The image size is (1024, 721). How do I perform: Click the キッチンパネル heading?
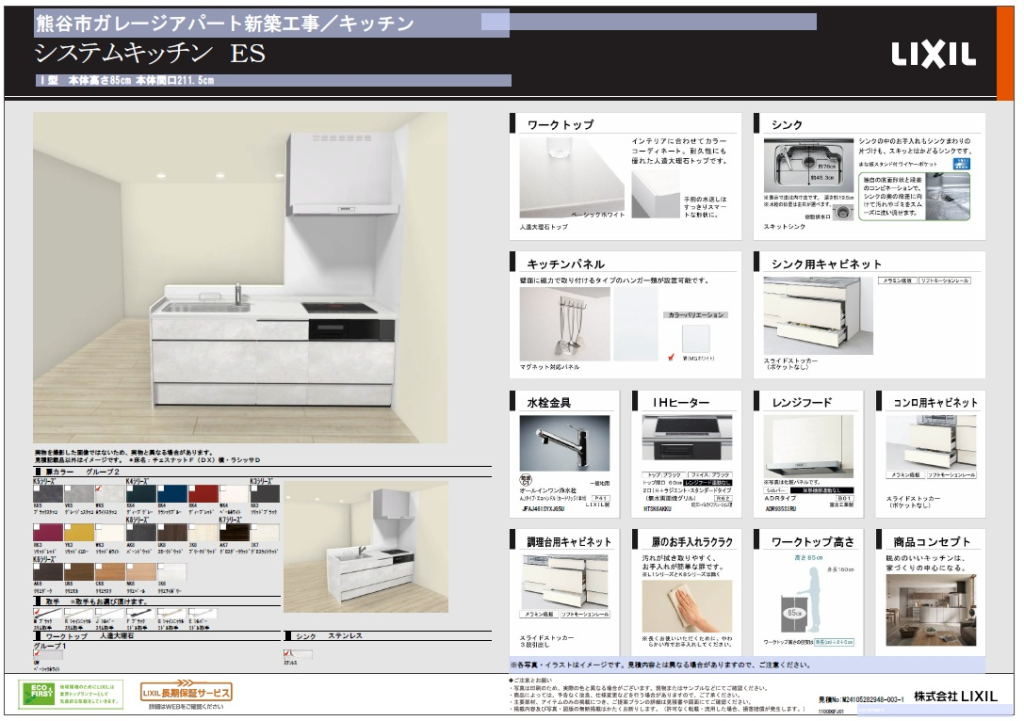[566, 264]
